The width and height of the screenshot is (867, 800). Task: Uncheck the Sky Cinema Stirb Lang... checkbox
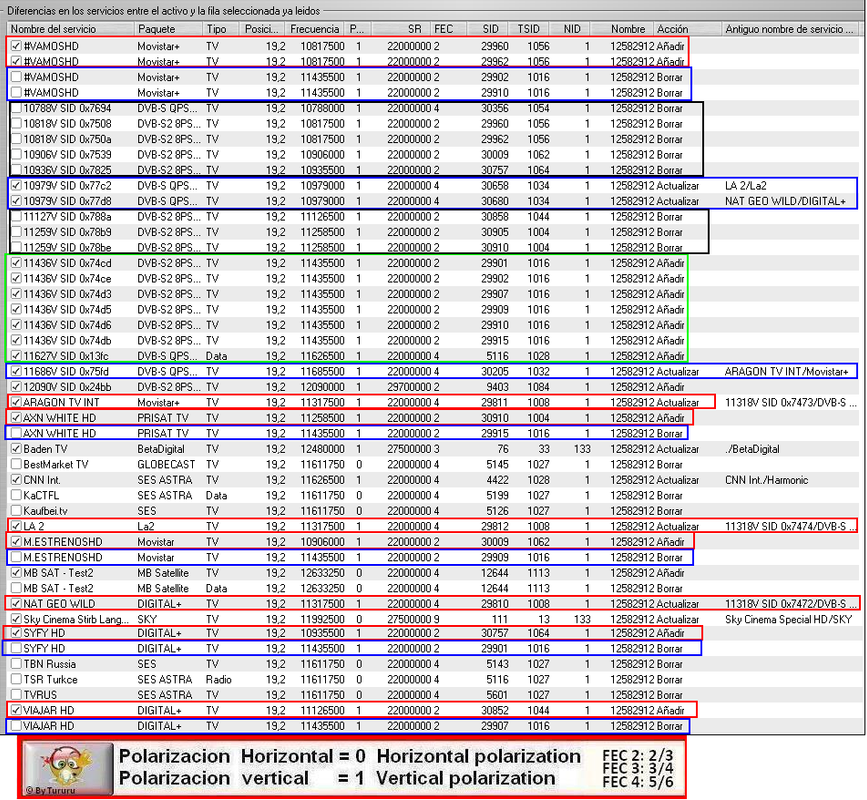point(16,619)
